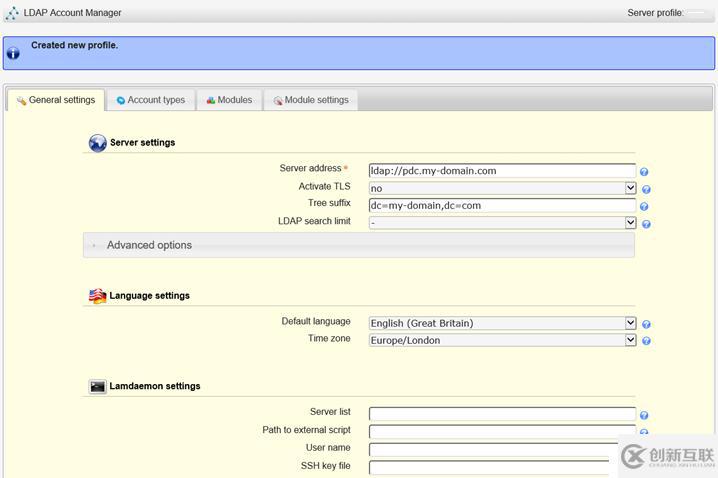Viewport: 718px width, 478px height.
Task: Click the 'Server profile:' label in header
Action: (655, 13)
